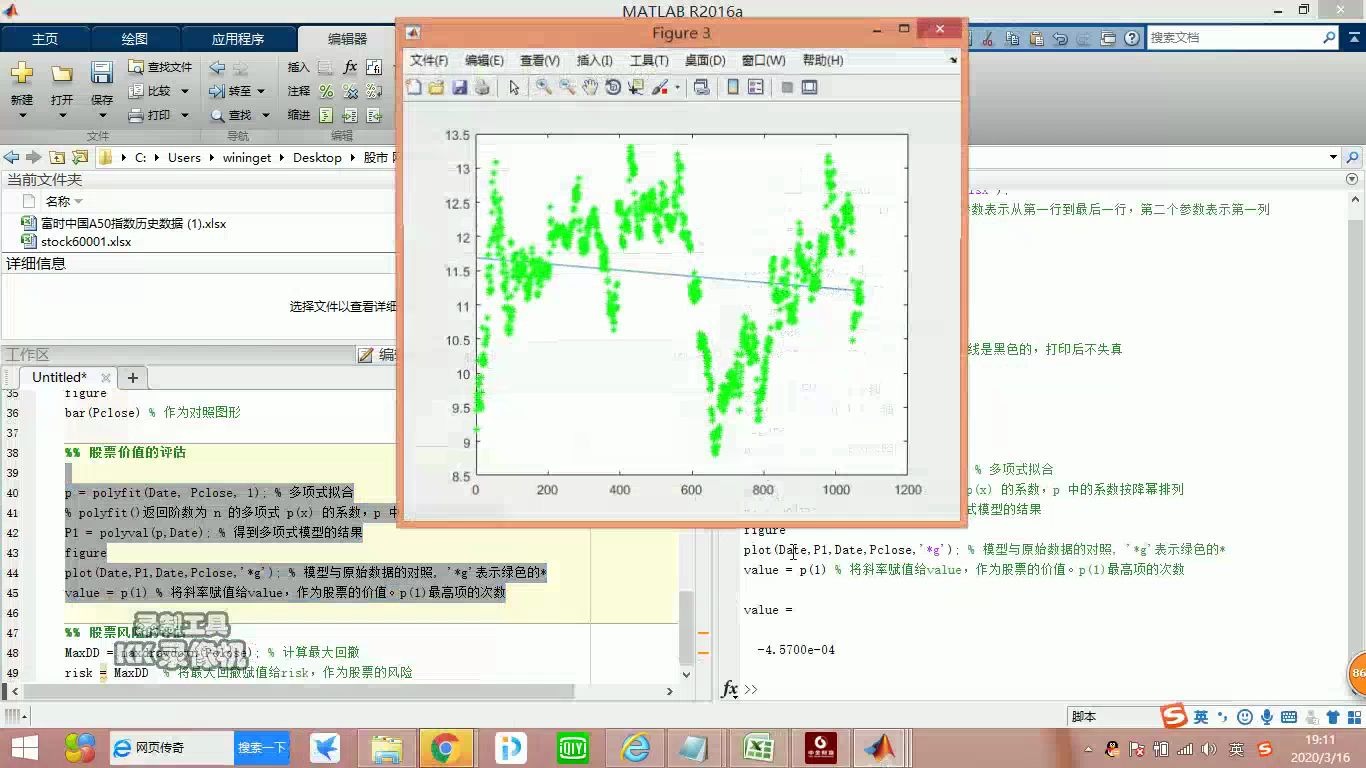The width and height of the screenshot is (1366, 768).
Task: Open the brush color dropdown arrow
Action: pos(677,87)
